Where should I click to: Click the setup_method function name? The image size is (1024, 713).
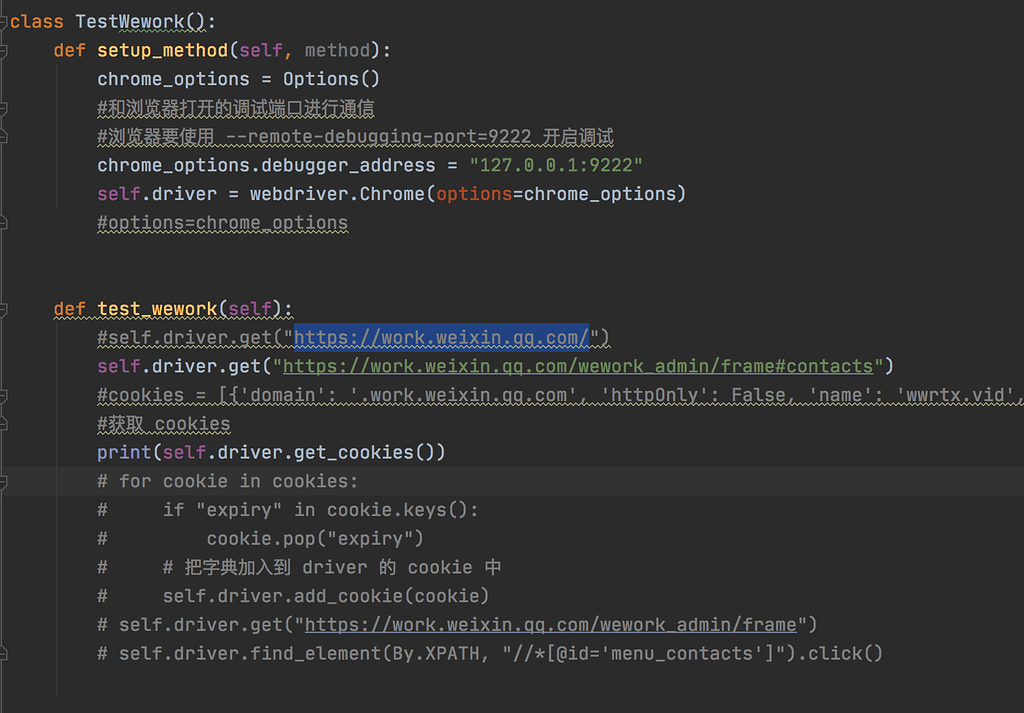[x=163, y=50]
